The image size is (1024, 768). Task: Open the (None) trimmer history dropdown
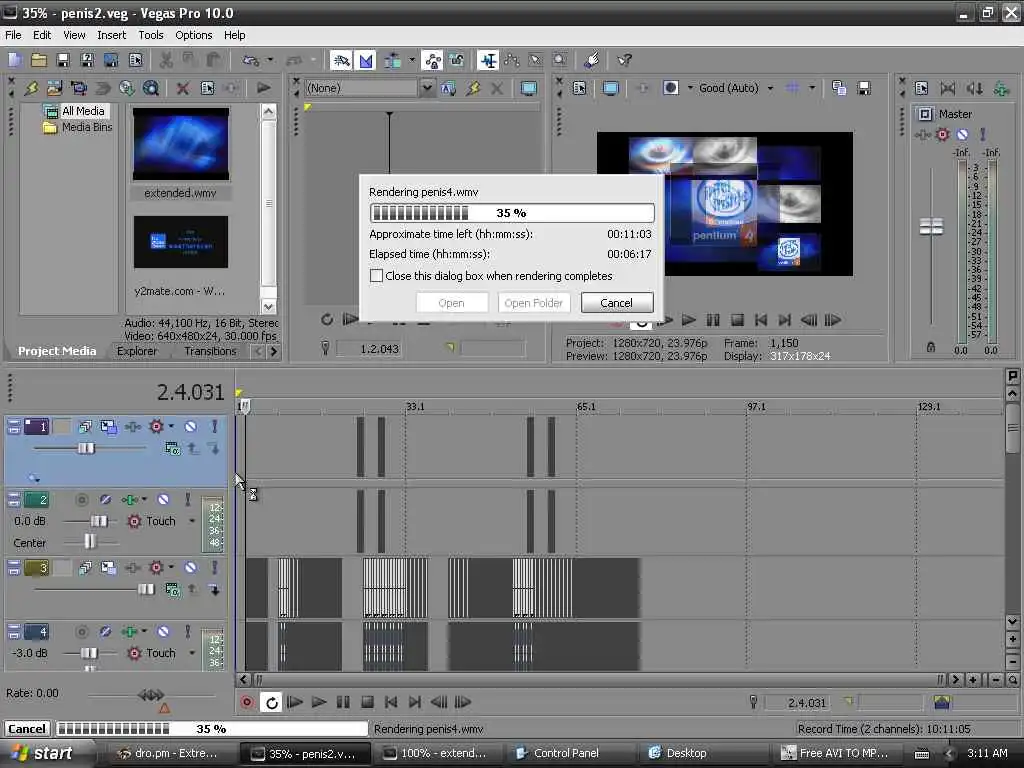[x=427, y=88]
